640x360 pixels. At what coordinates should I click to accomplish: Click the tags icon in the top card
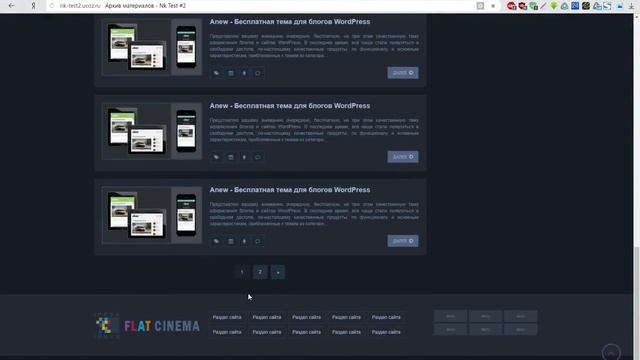[x=216, y=73]
